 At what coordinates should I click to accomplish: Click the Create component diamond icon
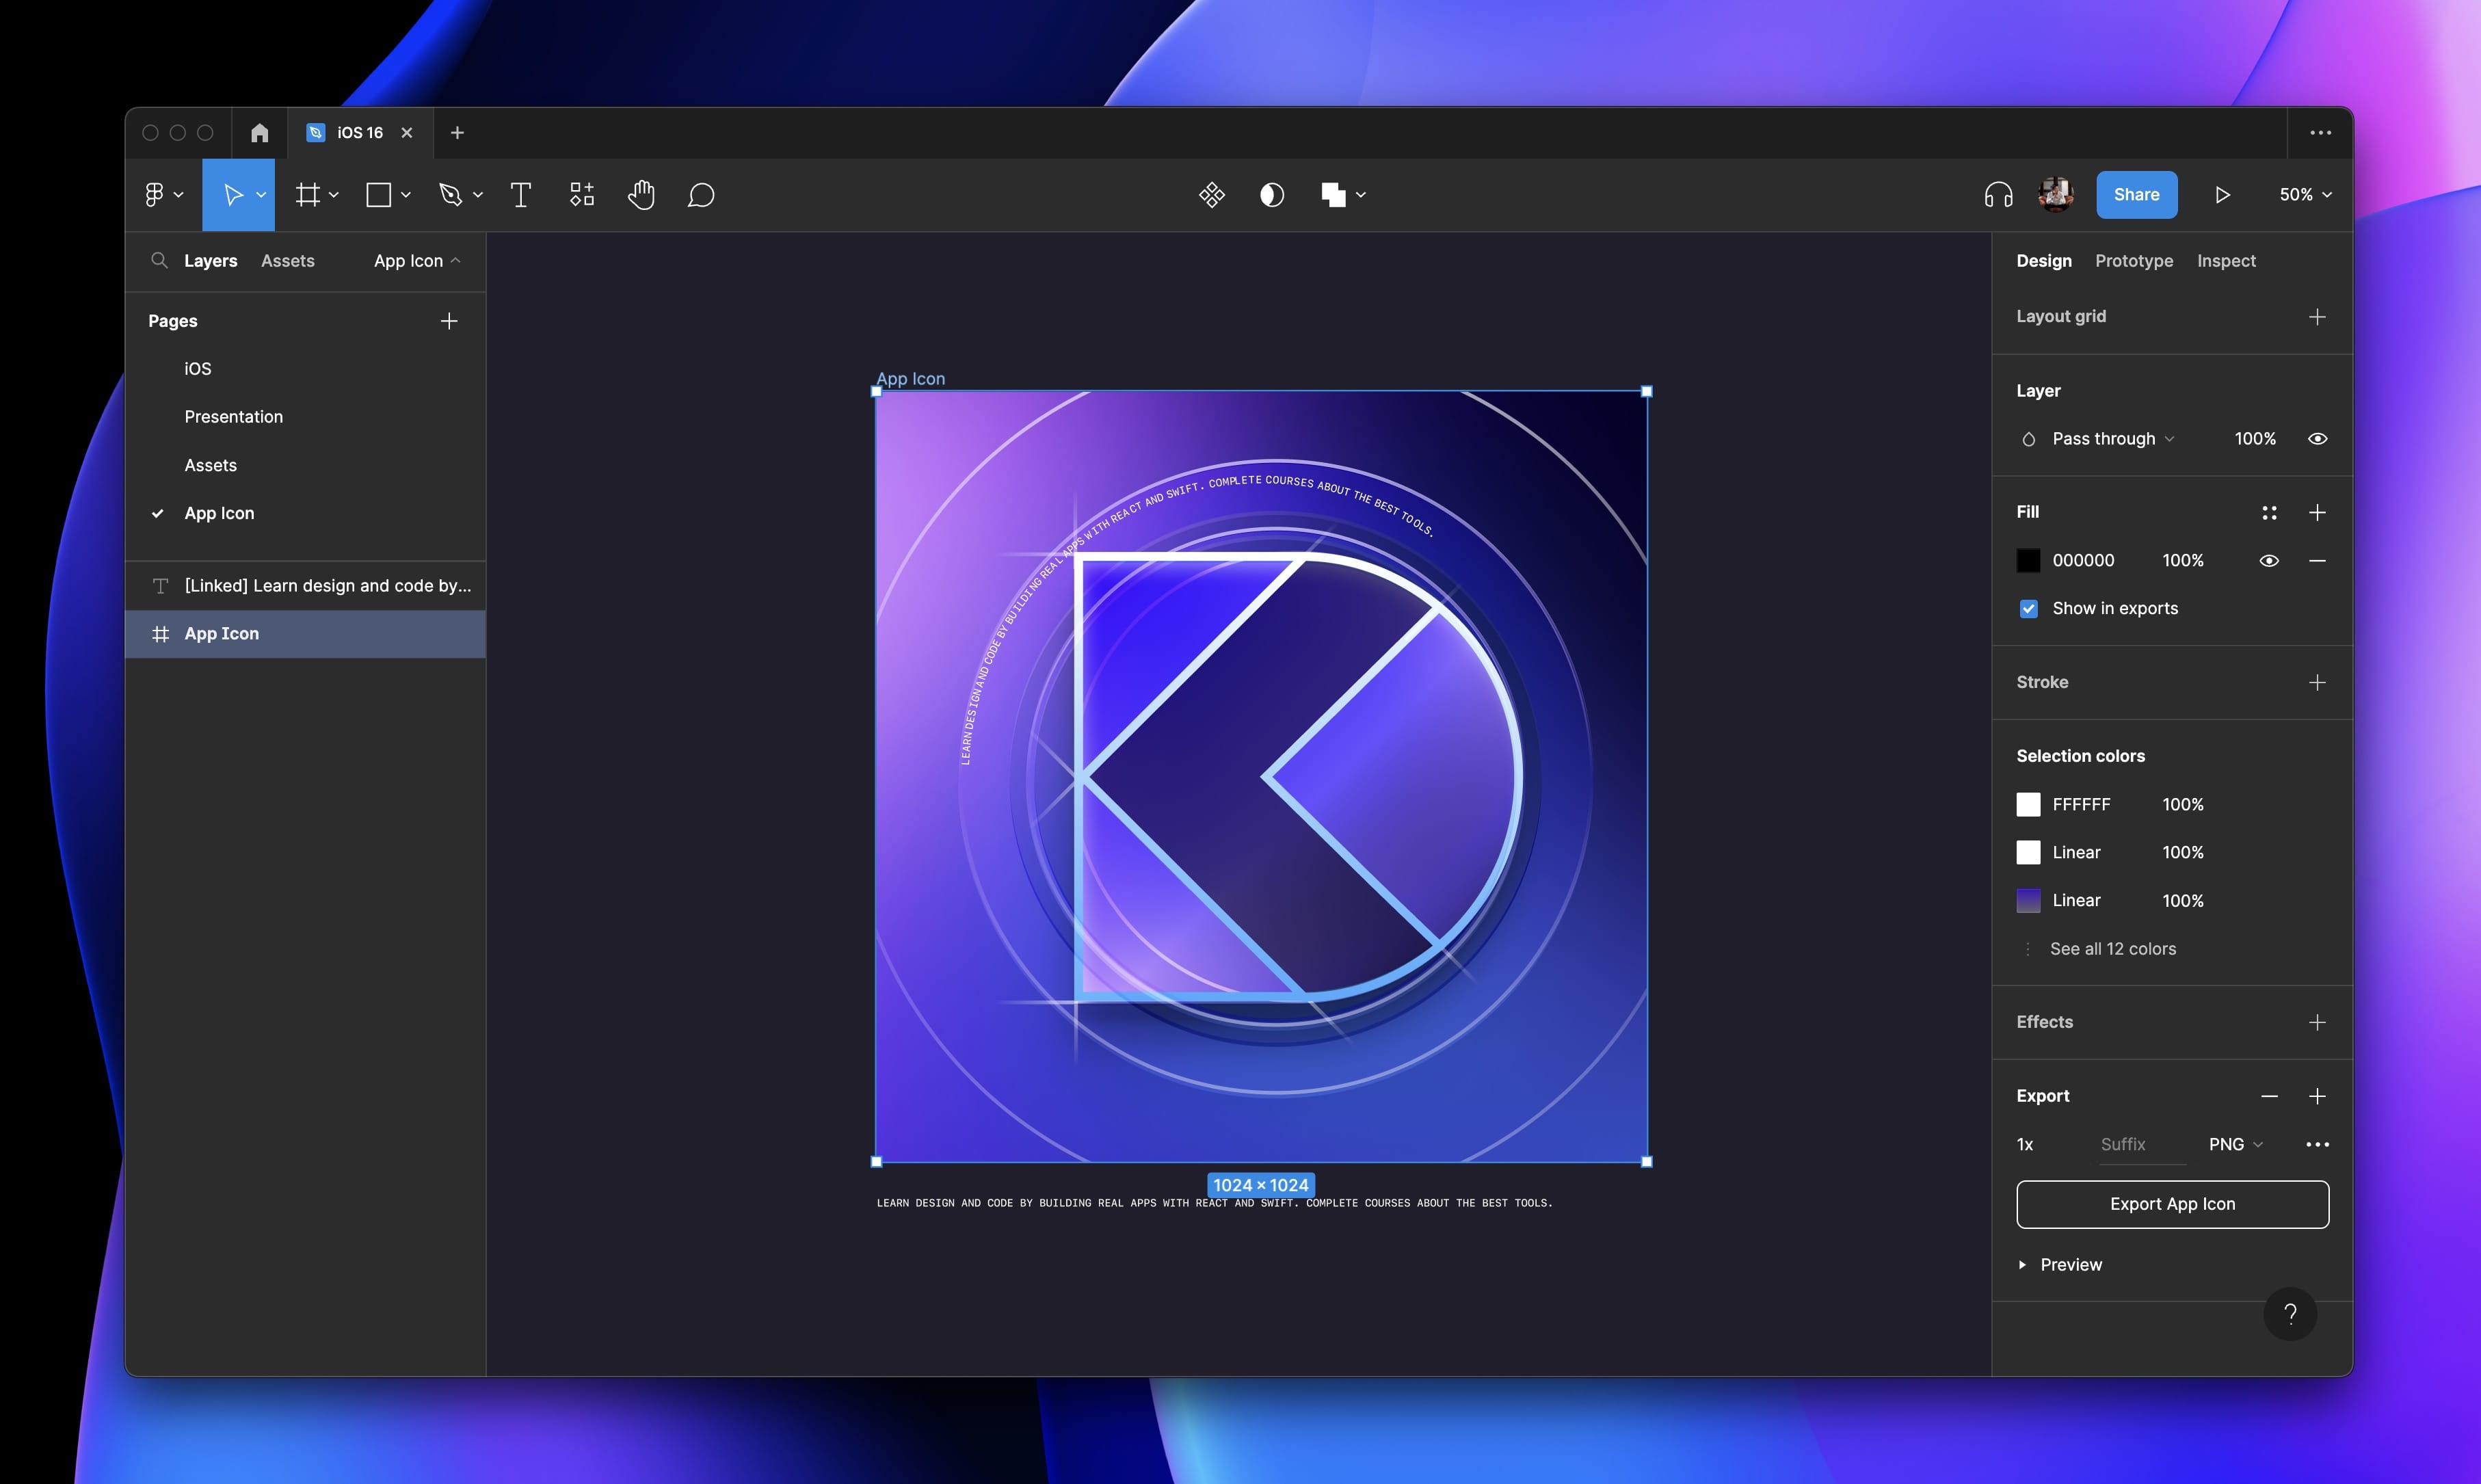click(1211, 195)
